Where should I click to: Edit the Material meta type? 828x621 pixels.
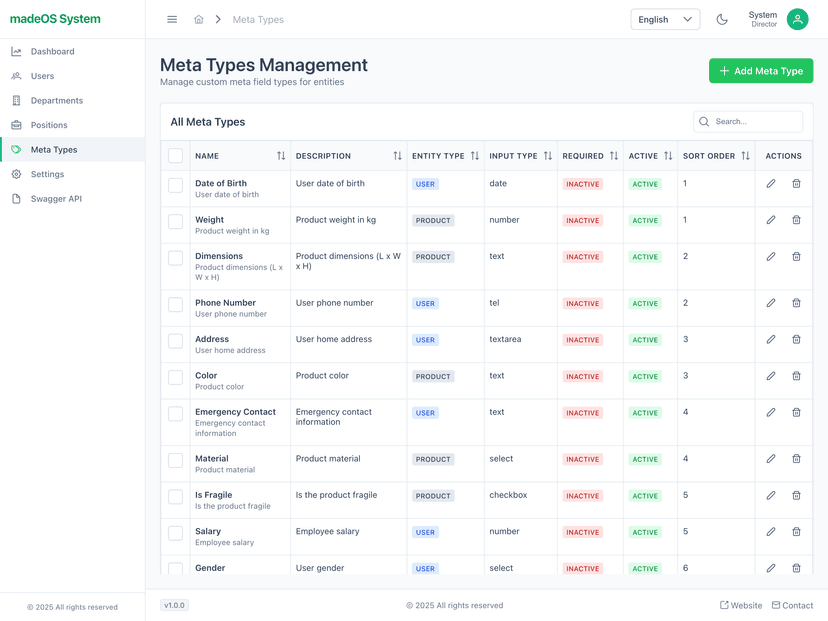tap(771, 459)
